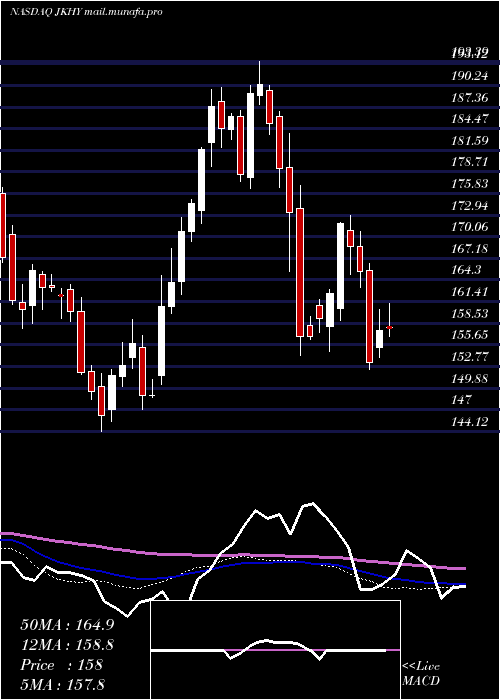Click the last small red doji candle
Viewport: 500px width, 700px height.
click(389, 327)
